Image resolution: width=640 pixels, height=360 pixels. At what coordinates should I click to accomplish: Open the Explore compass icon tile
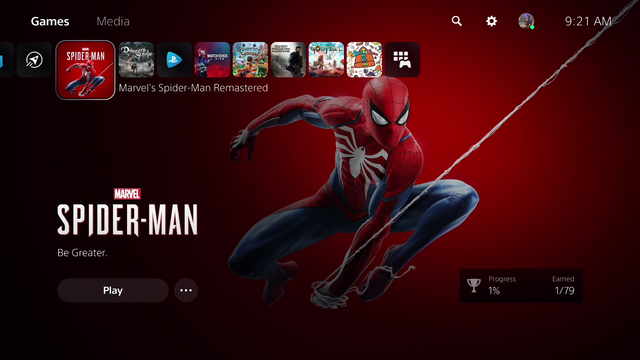click(x=34, y=60)
